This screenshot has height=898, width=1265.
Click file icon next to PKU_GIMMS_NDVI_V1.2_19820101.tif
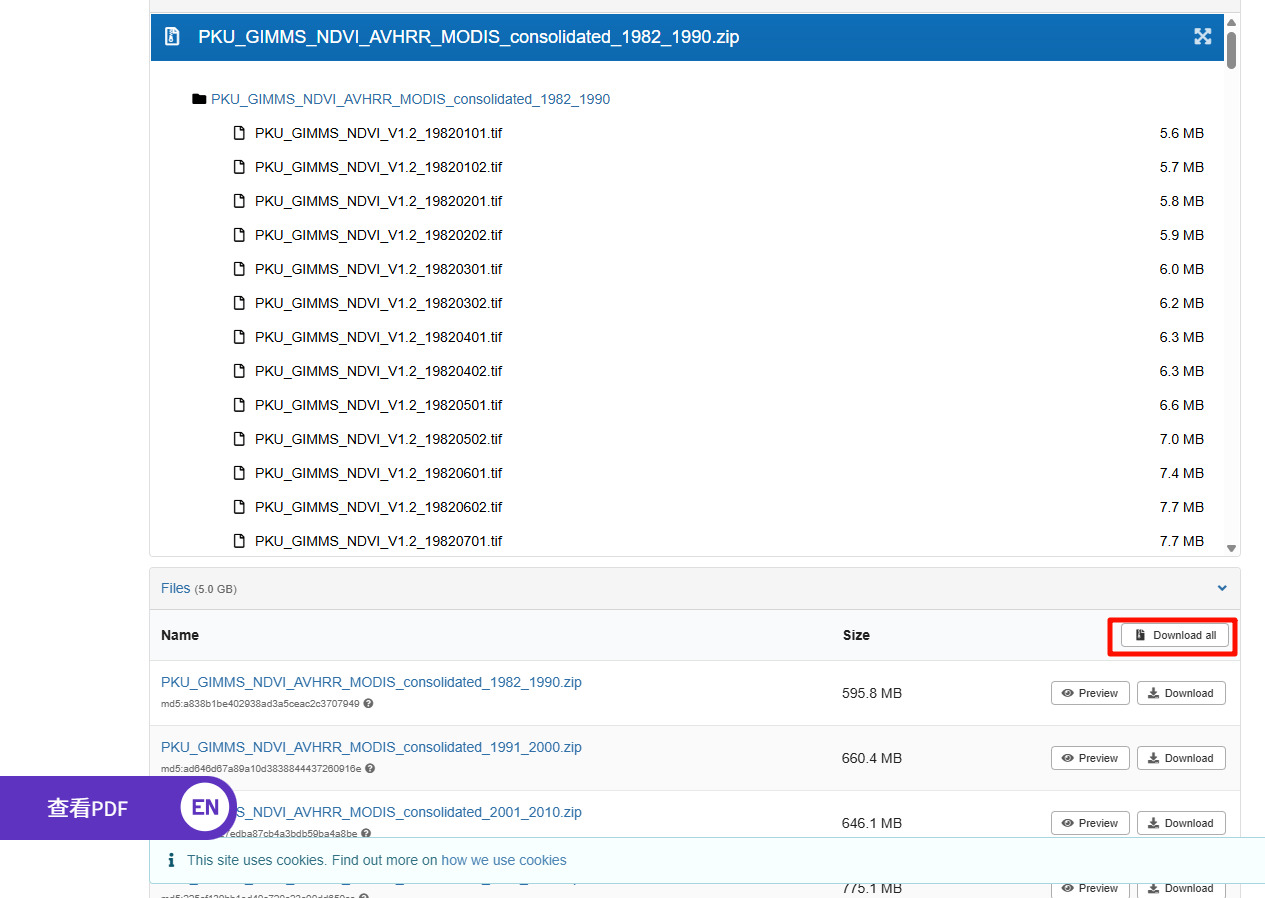click(x=239, y=133)
